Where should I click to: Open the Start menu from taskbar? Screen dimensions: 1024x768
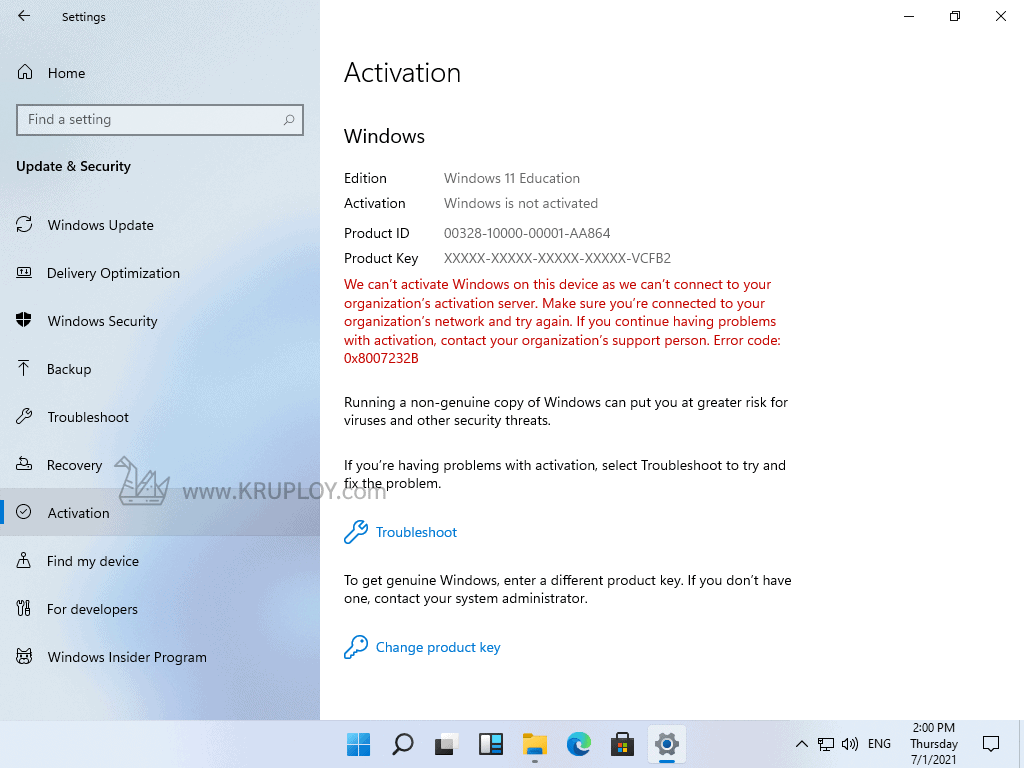(359, 744)
